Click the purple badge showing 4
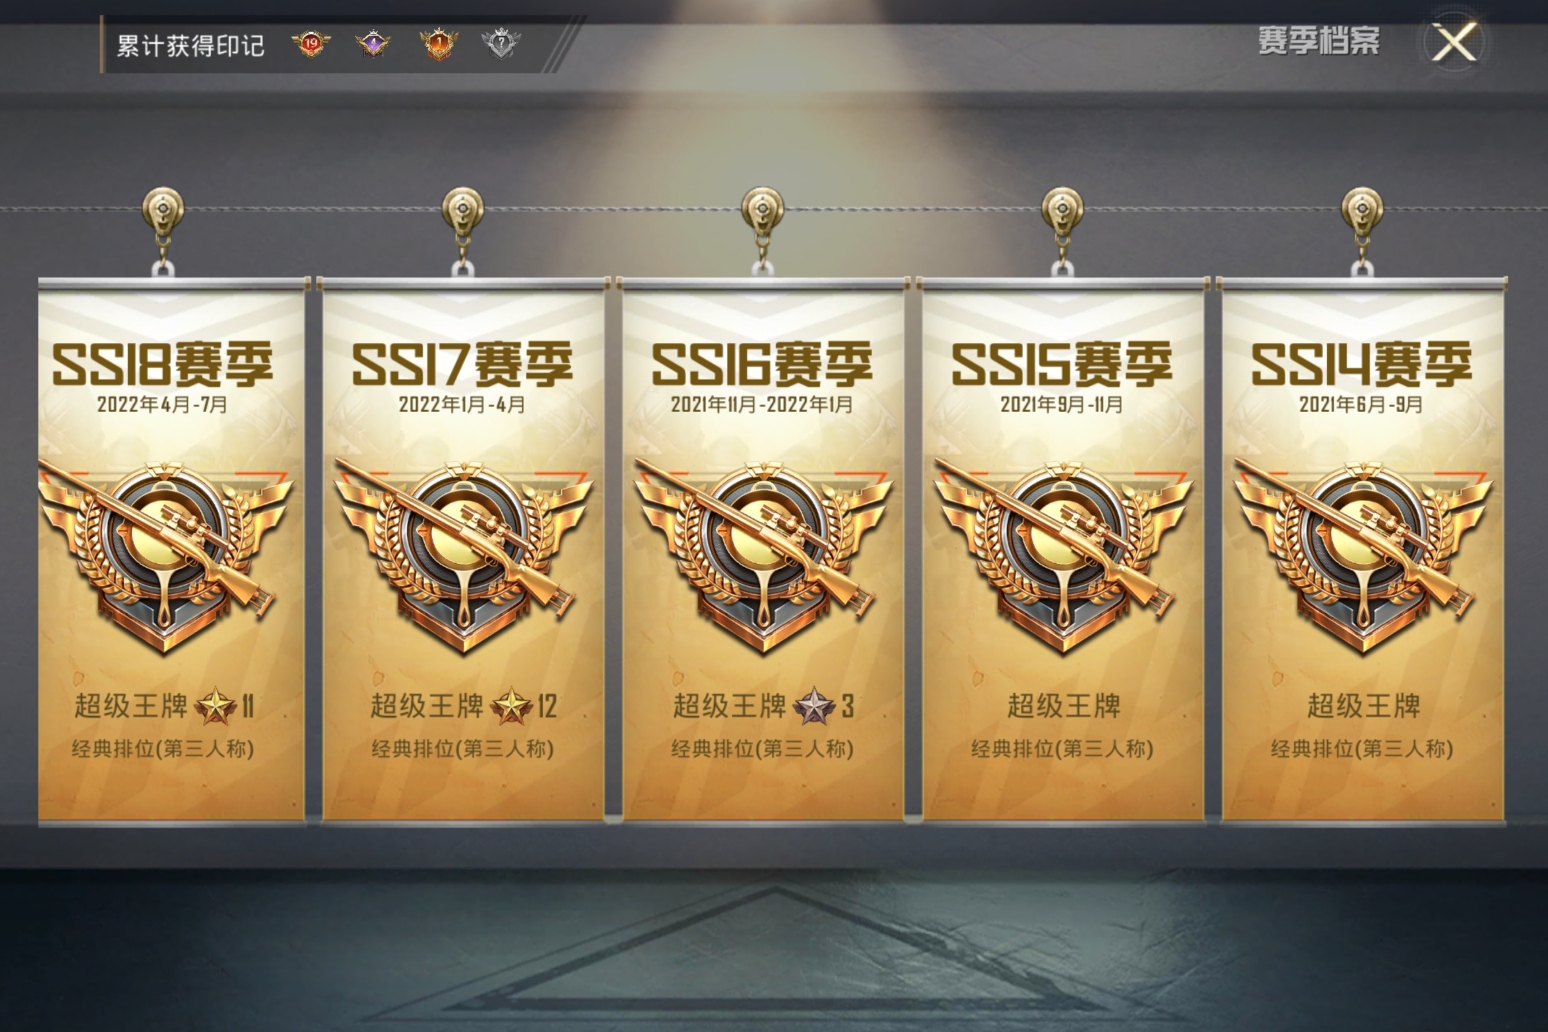1548x1032 pixels. tap(373, 44)
